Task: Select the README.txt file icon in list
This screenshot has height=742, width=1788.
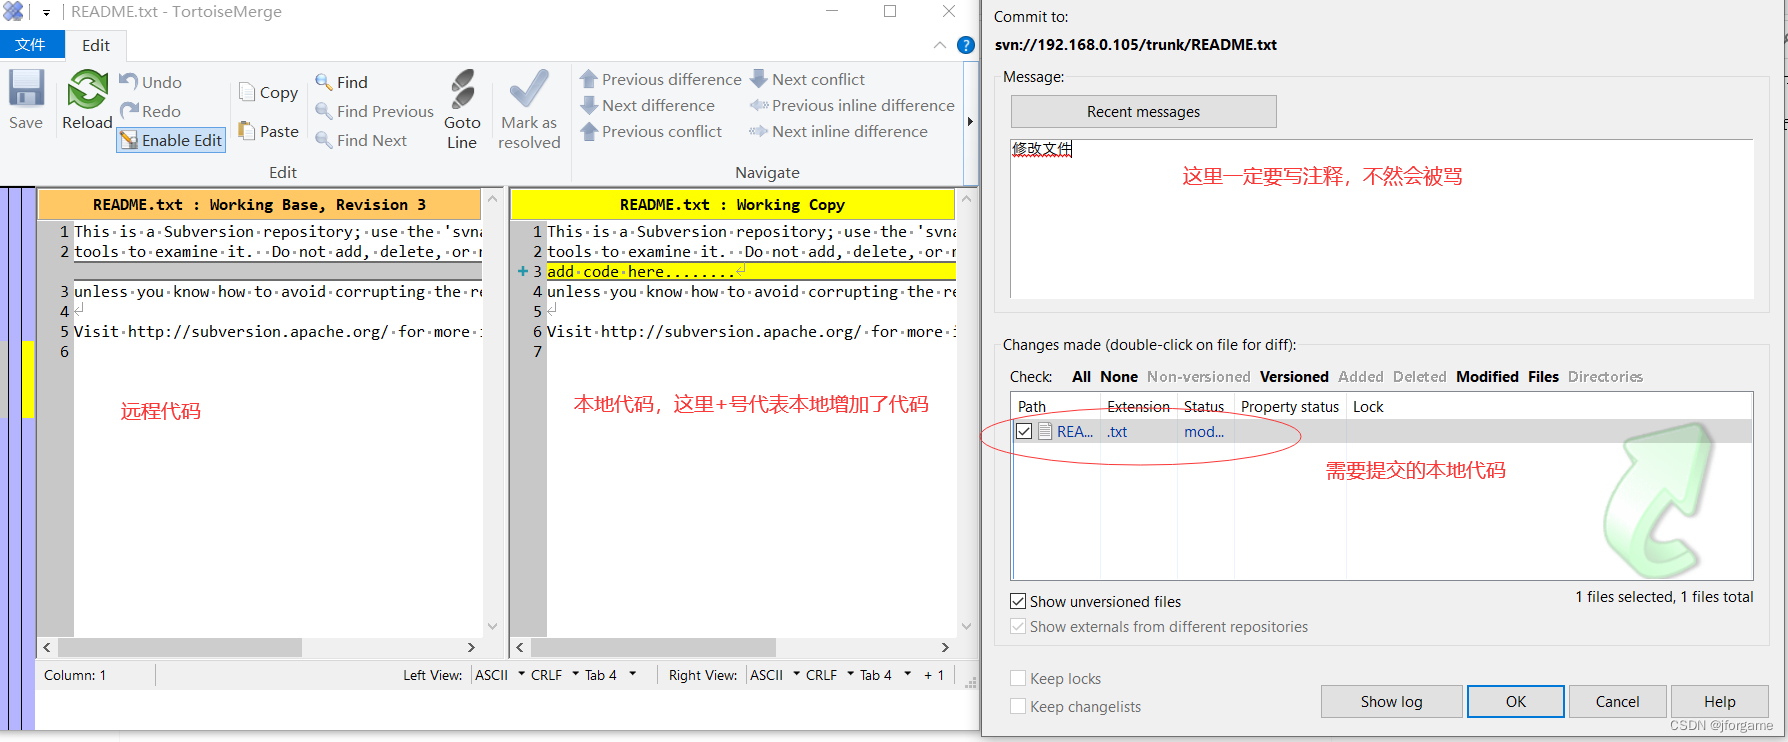Action: (1044, 431)
